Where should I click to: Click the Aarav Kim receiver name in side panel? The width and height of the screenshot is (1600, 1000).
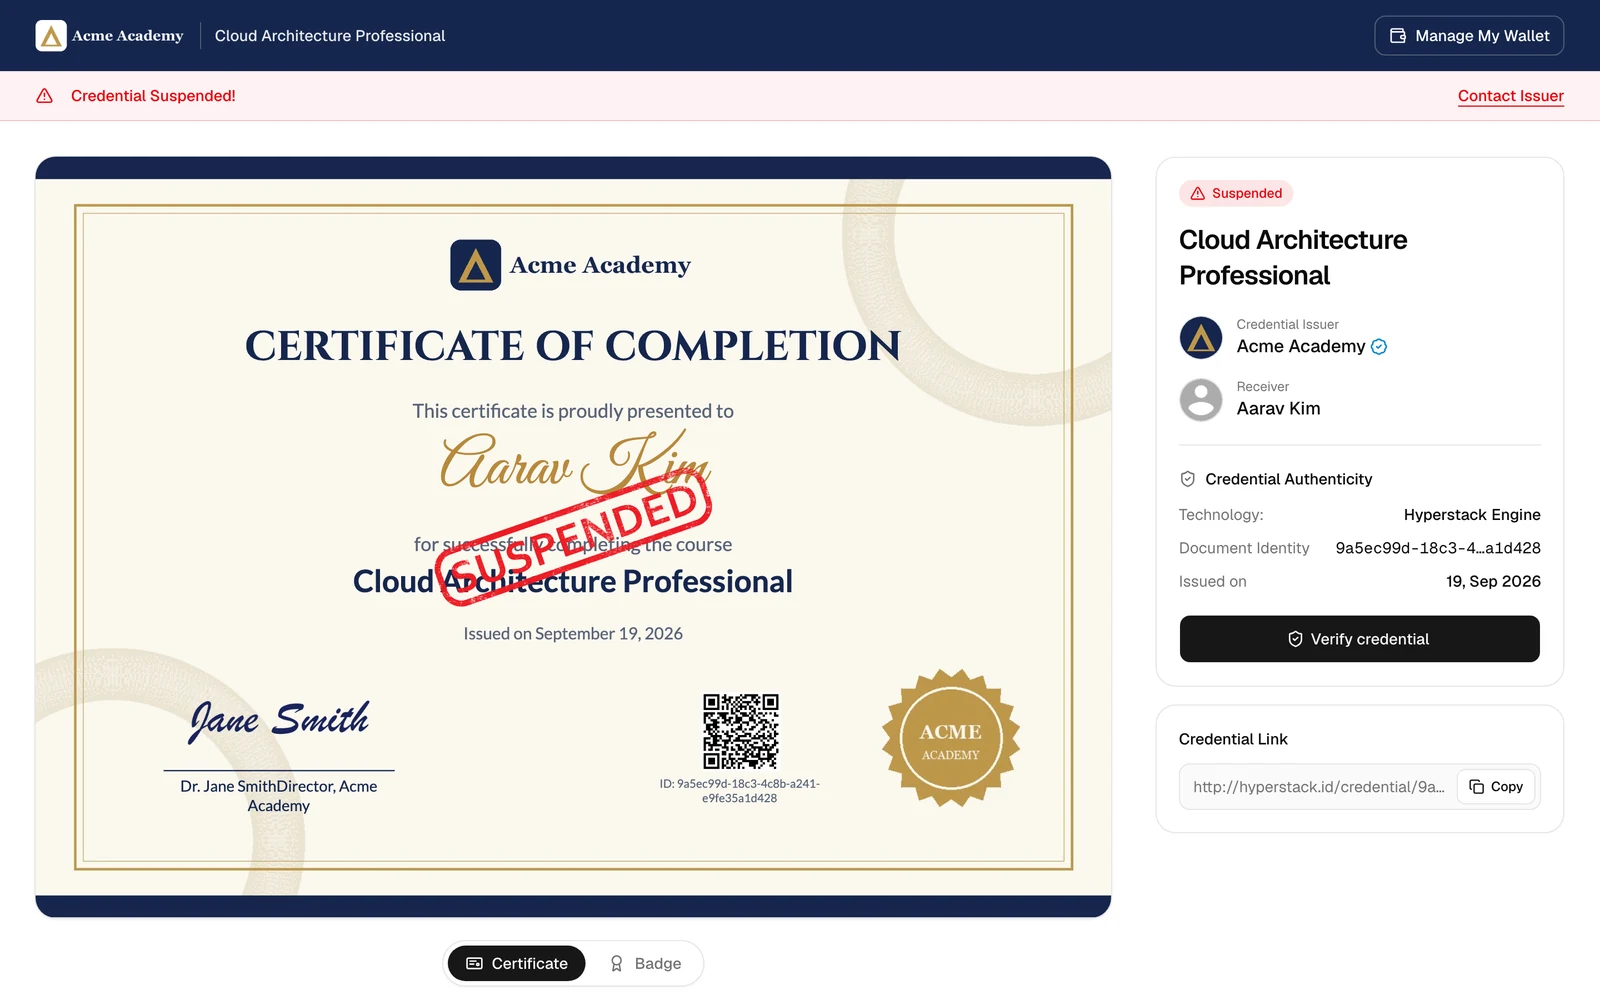click(x=1278, y=409)
